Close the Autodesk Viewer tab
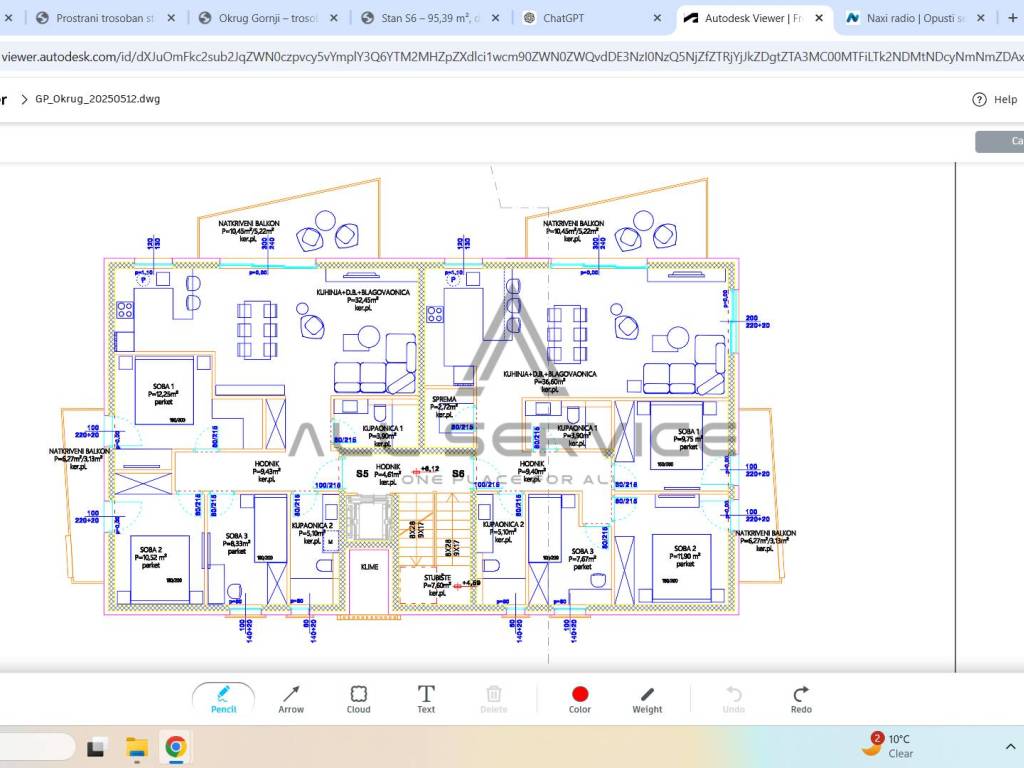 pos(820,18)
